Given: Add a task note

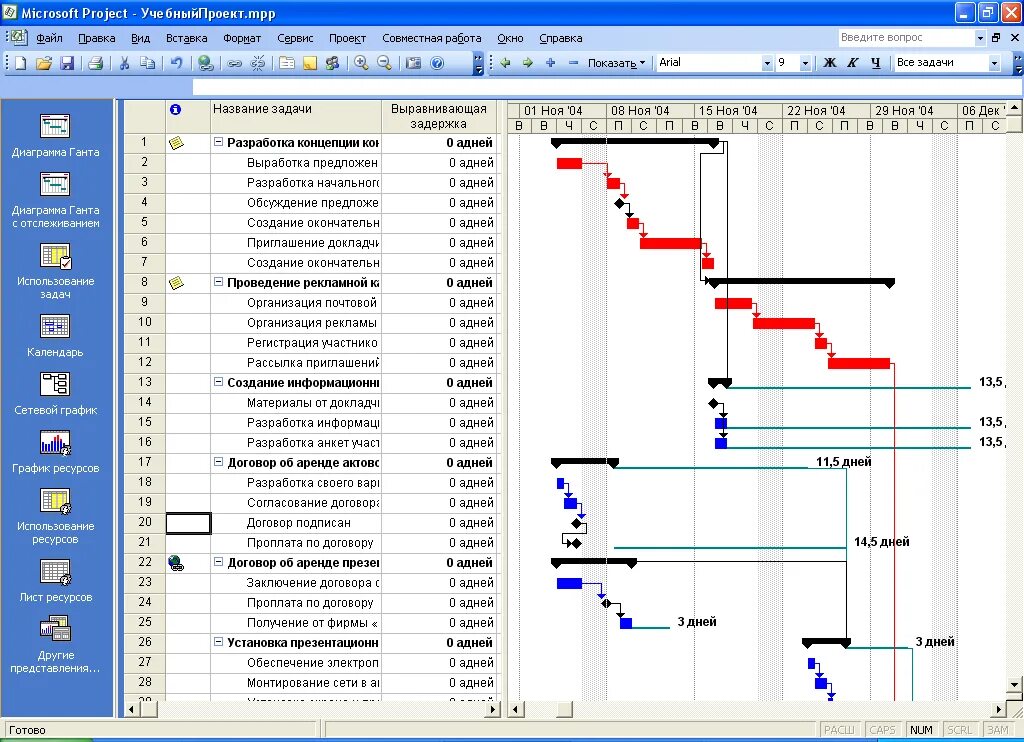Looking at the screenshot, I should click(x=310, y=63).
